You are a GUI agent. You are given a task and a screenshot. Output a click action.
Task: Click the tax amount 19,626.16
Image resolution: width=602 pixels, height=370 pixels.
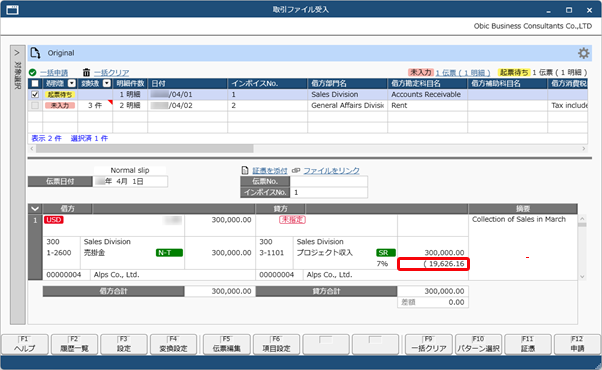point(433,264)
